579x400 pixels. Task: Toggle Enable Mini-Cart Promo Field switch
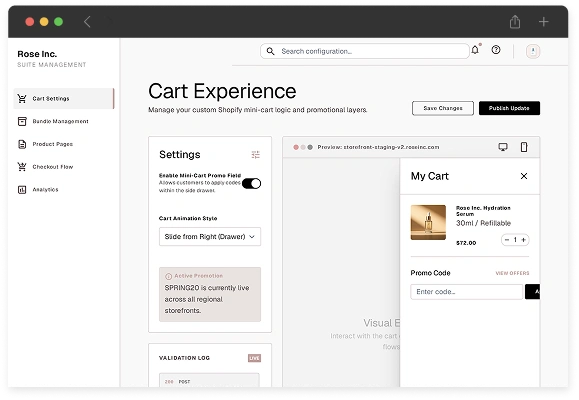251,184
